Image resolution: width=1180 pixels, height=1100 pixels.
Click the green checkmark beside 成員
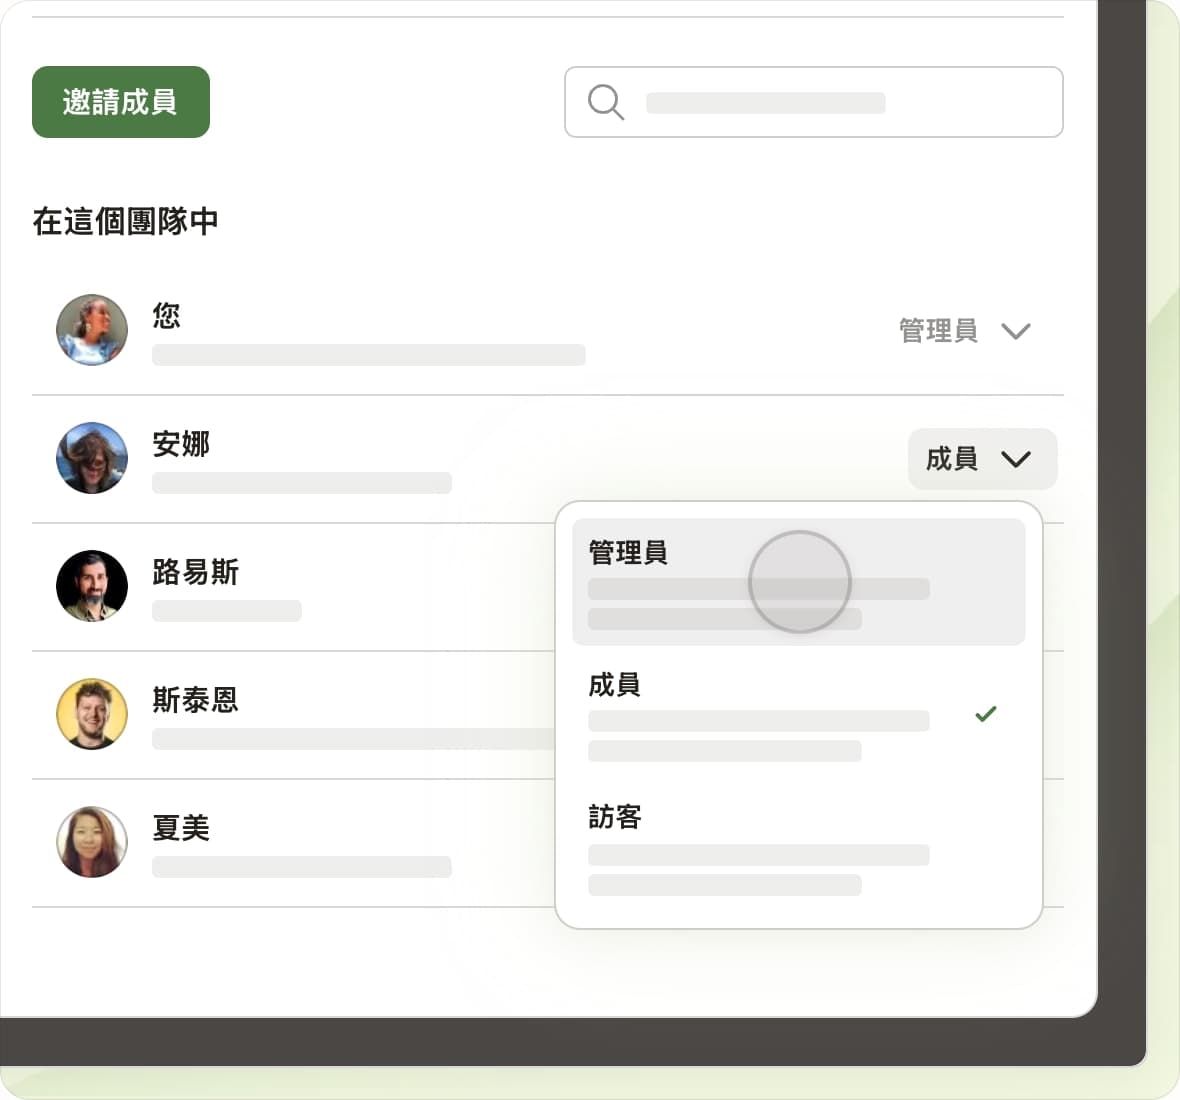coord(985,714)
